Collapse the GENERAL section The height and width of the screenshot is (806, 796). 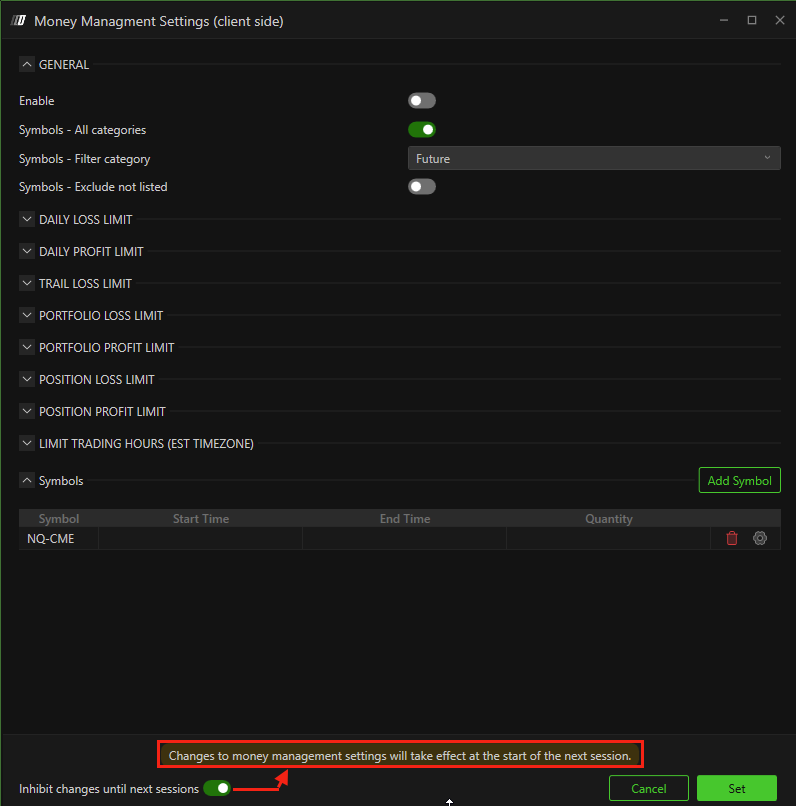click(x=27, y=65)
